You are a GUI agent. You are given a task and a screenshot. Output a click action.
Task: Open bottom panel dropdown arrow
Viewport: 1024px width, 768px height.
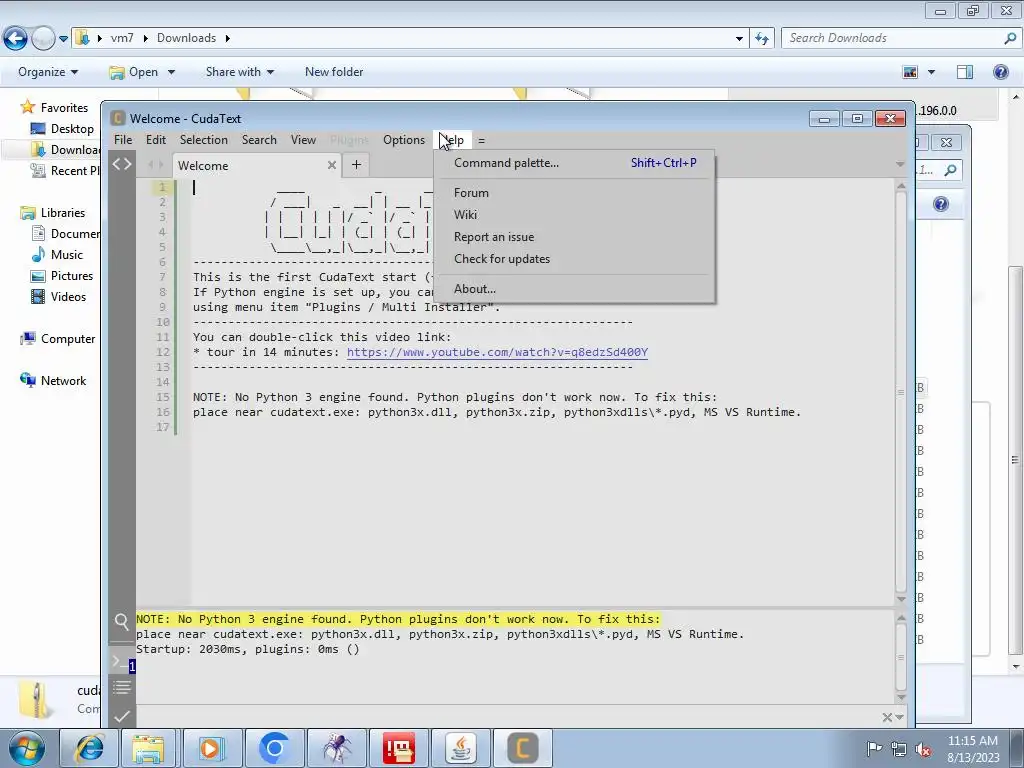[x=900, y=718]
